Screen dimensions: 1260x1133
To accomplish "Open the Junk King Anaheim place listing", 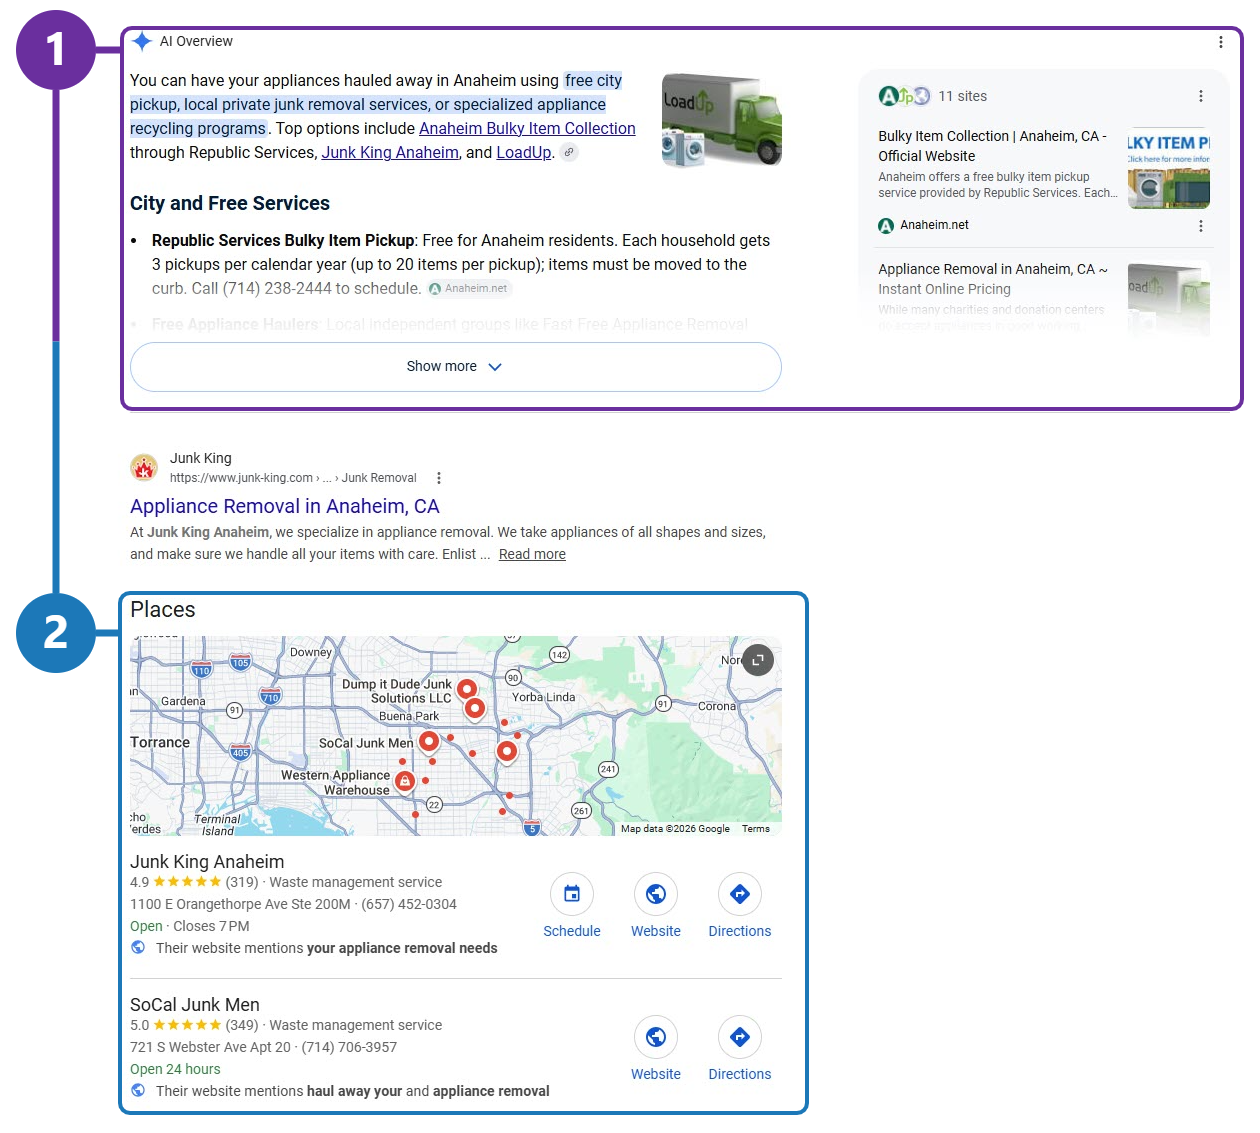I will (207, 862).
